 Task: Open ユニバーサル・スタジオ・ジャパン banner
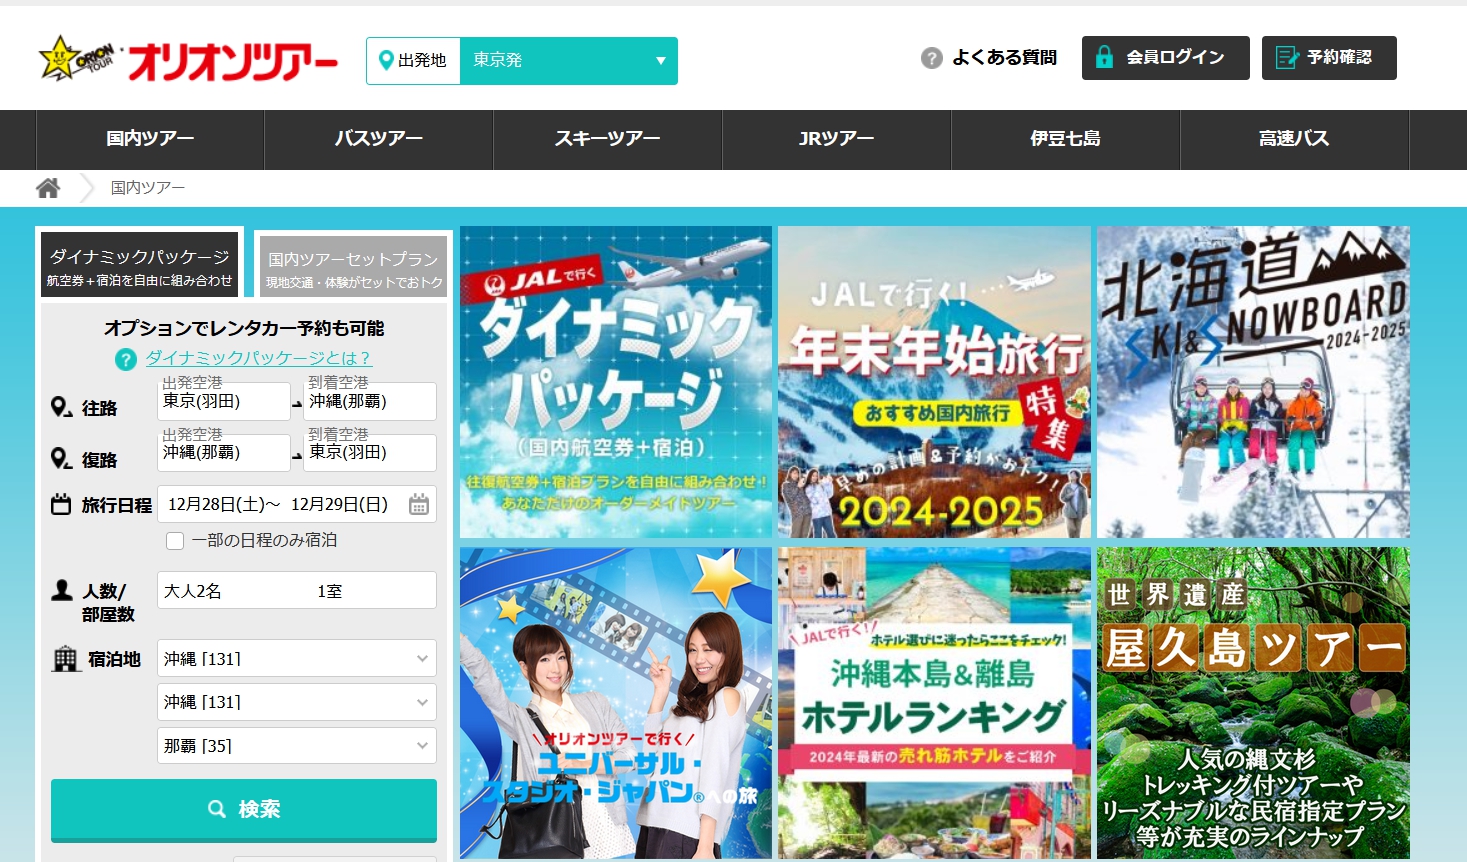point(616,703)
